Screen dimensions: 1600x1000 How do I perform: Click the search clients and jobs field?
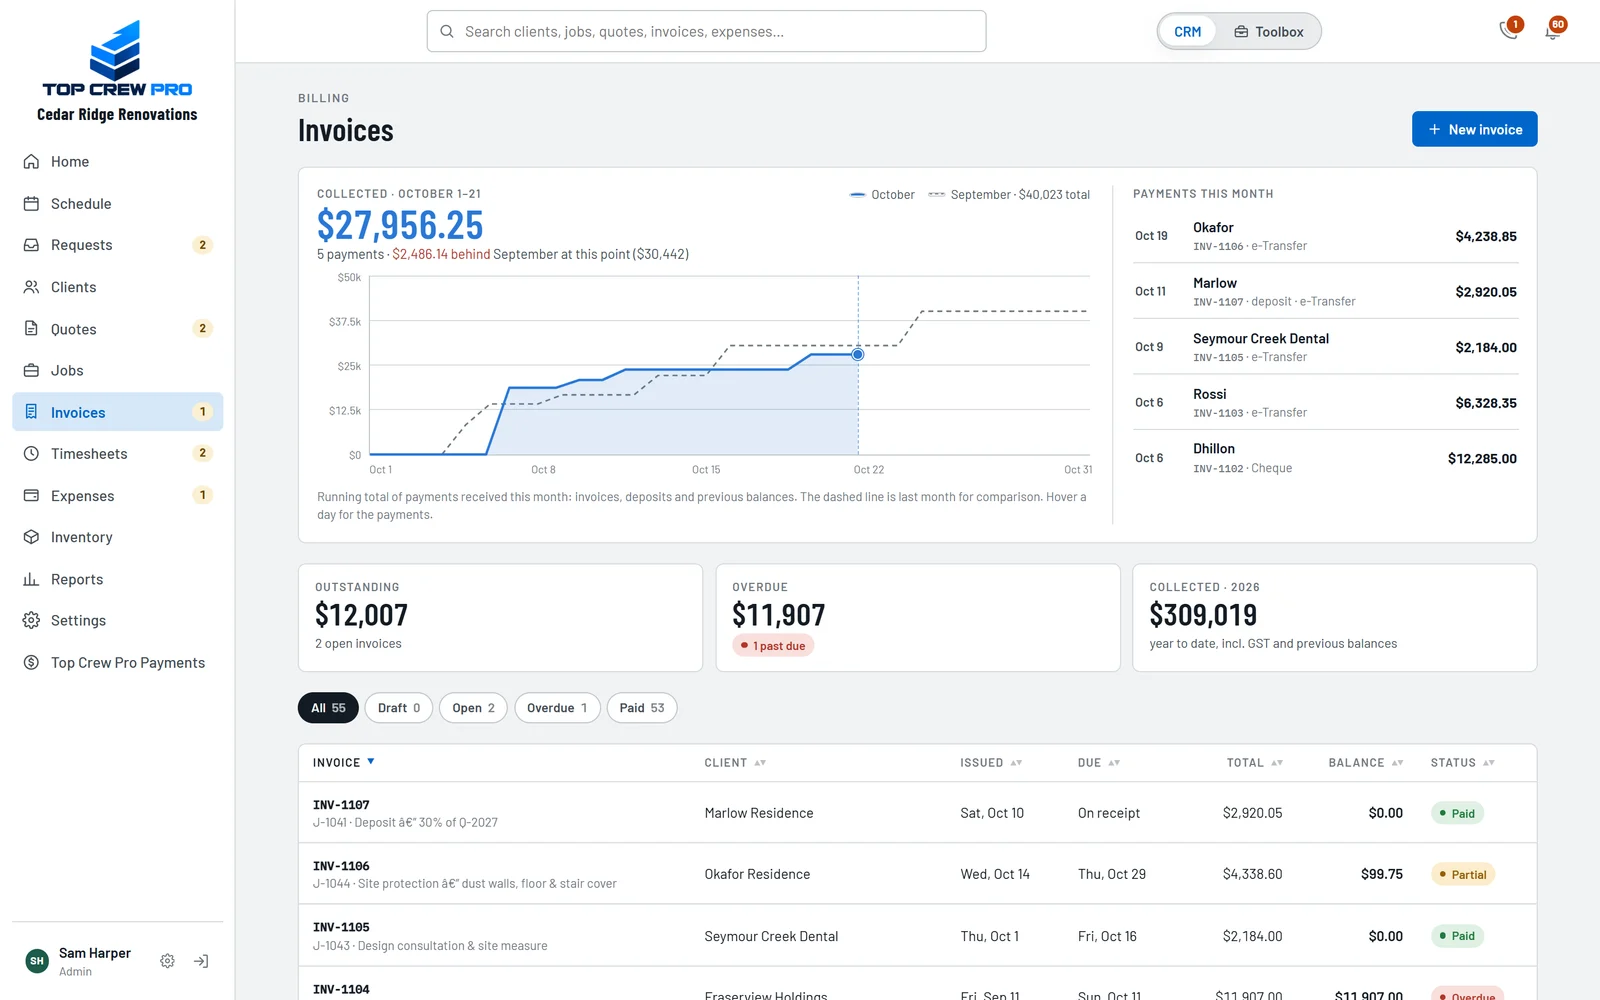706,31
